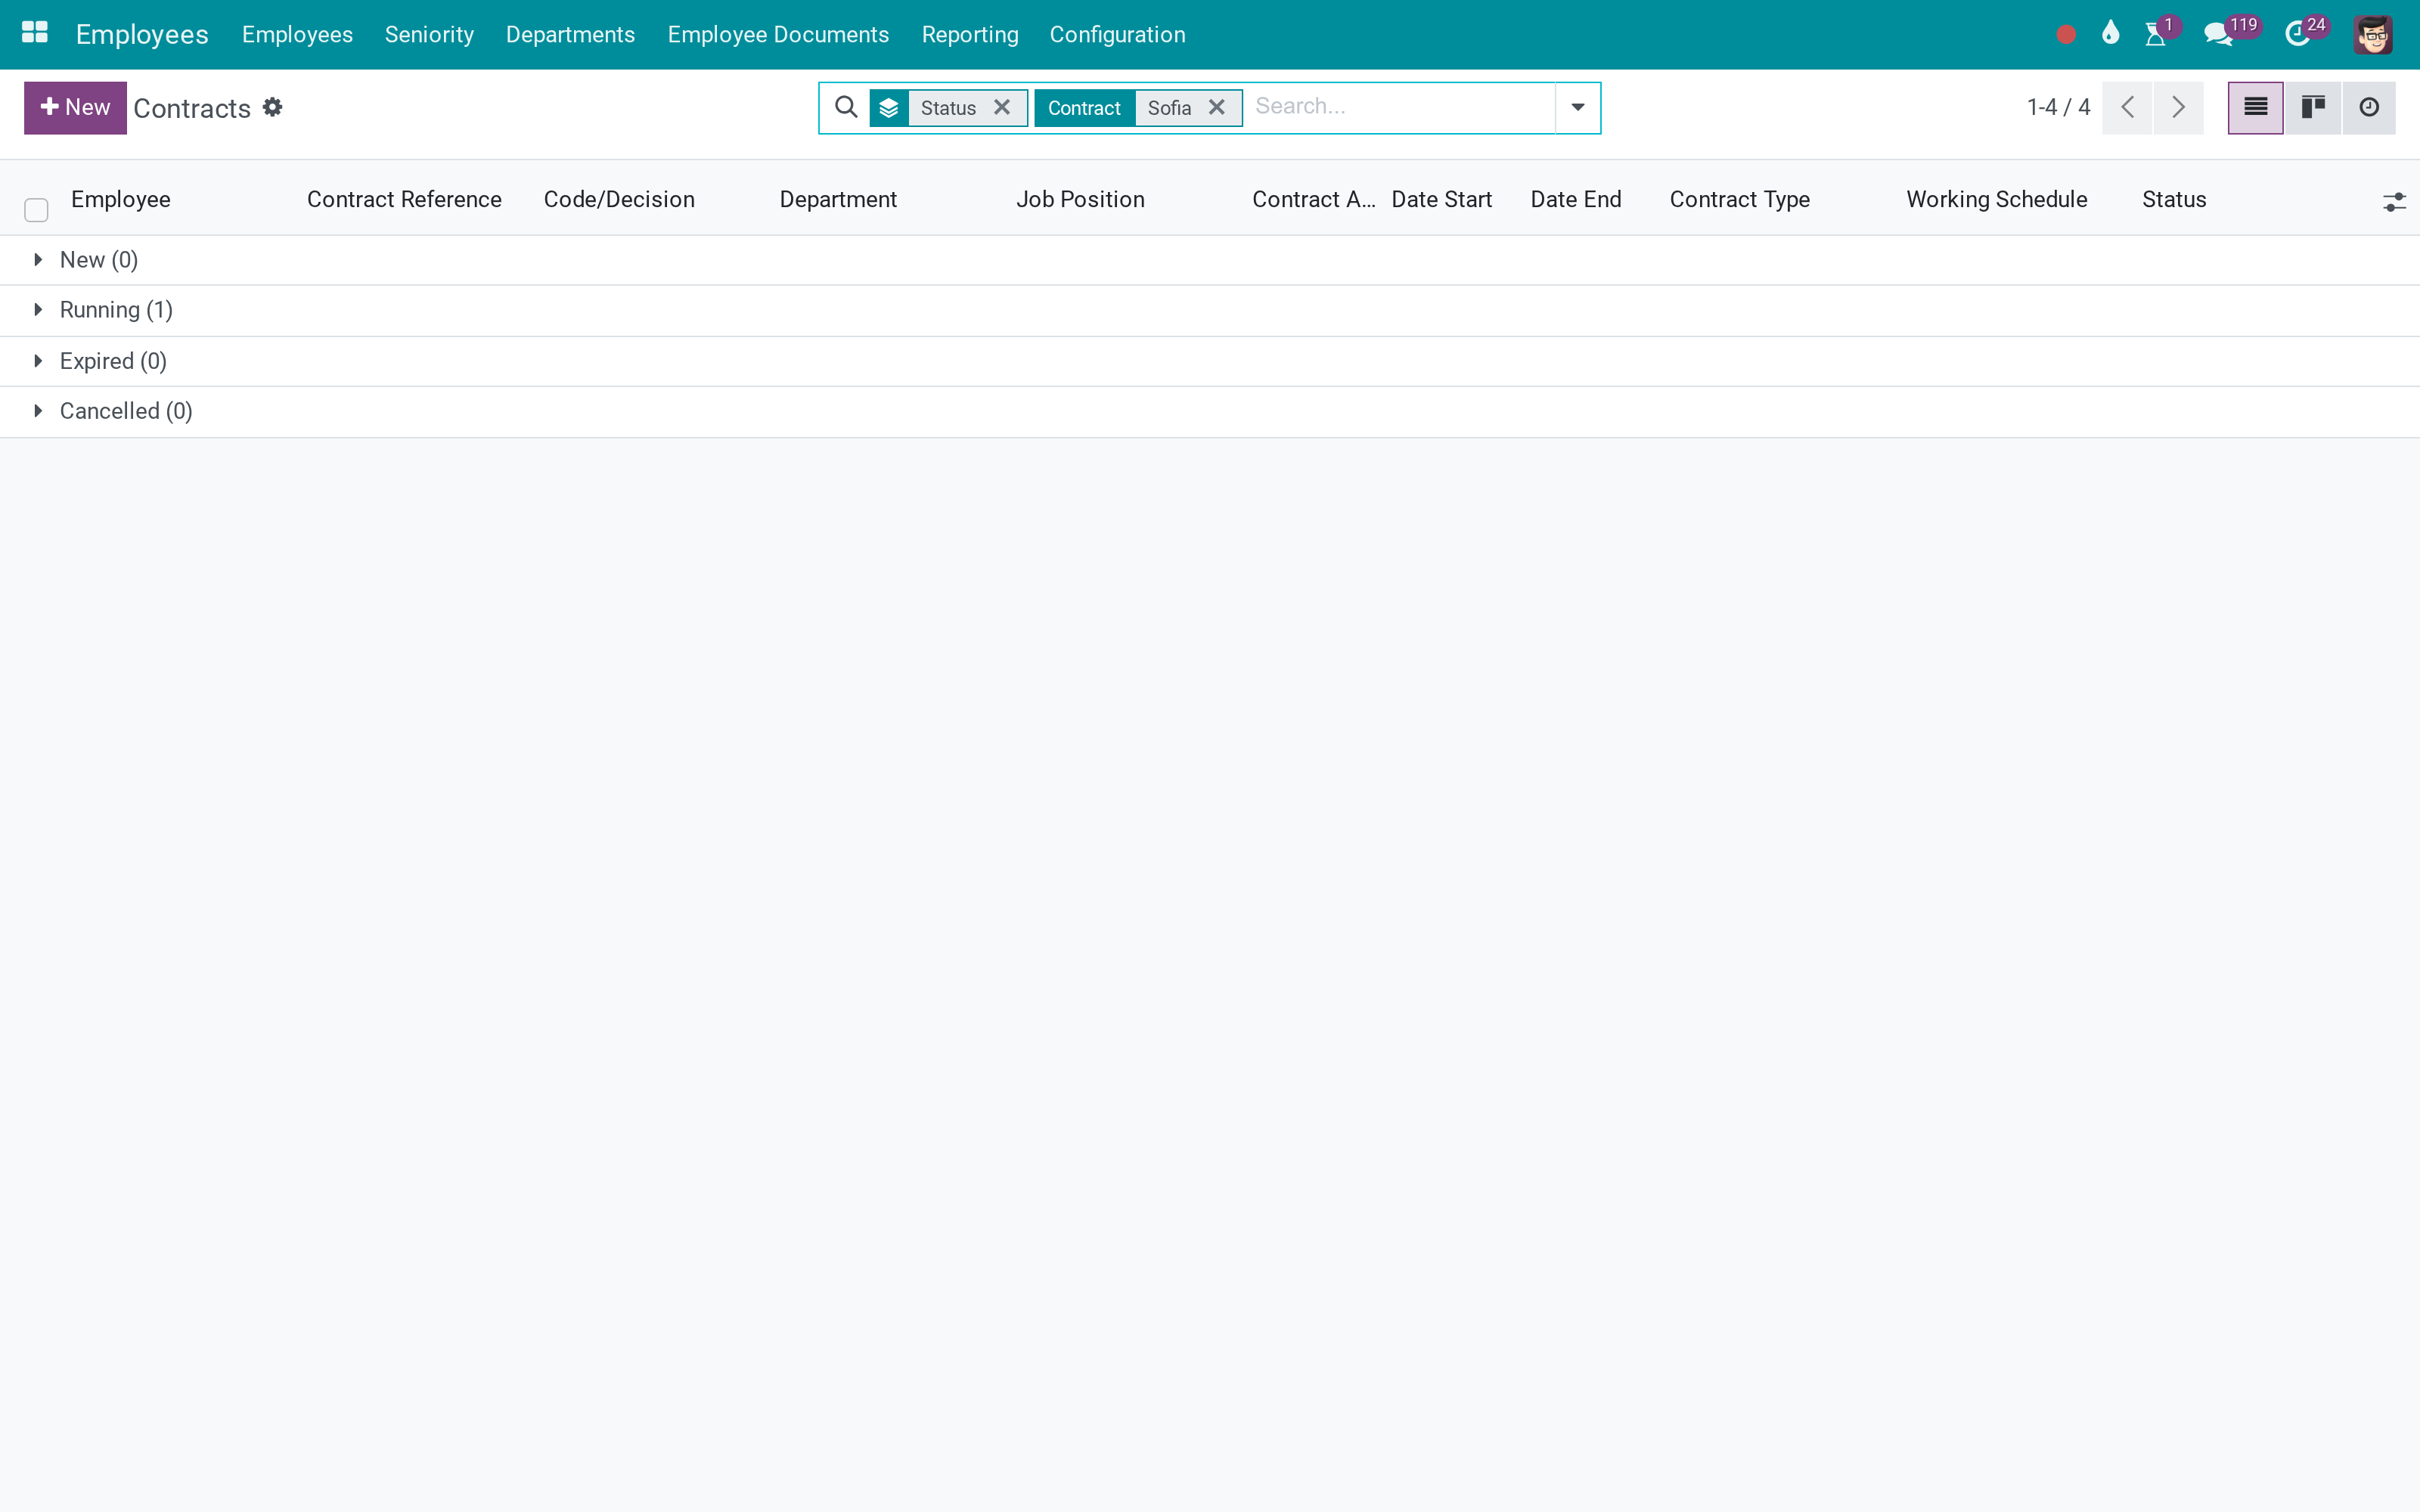Open the hourglass notifications icon
2420x1512 pixels.
2156,35
